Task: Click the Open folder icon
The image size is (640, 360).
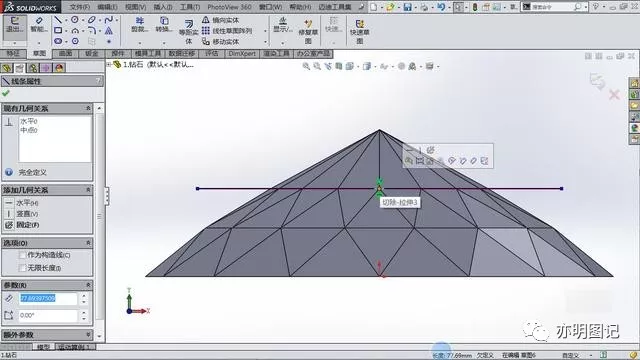Action: pos(390,7)
